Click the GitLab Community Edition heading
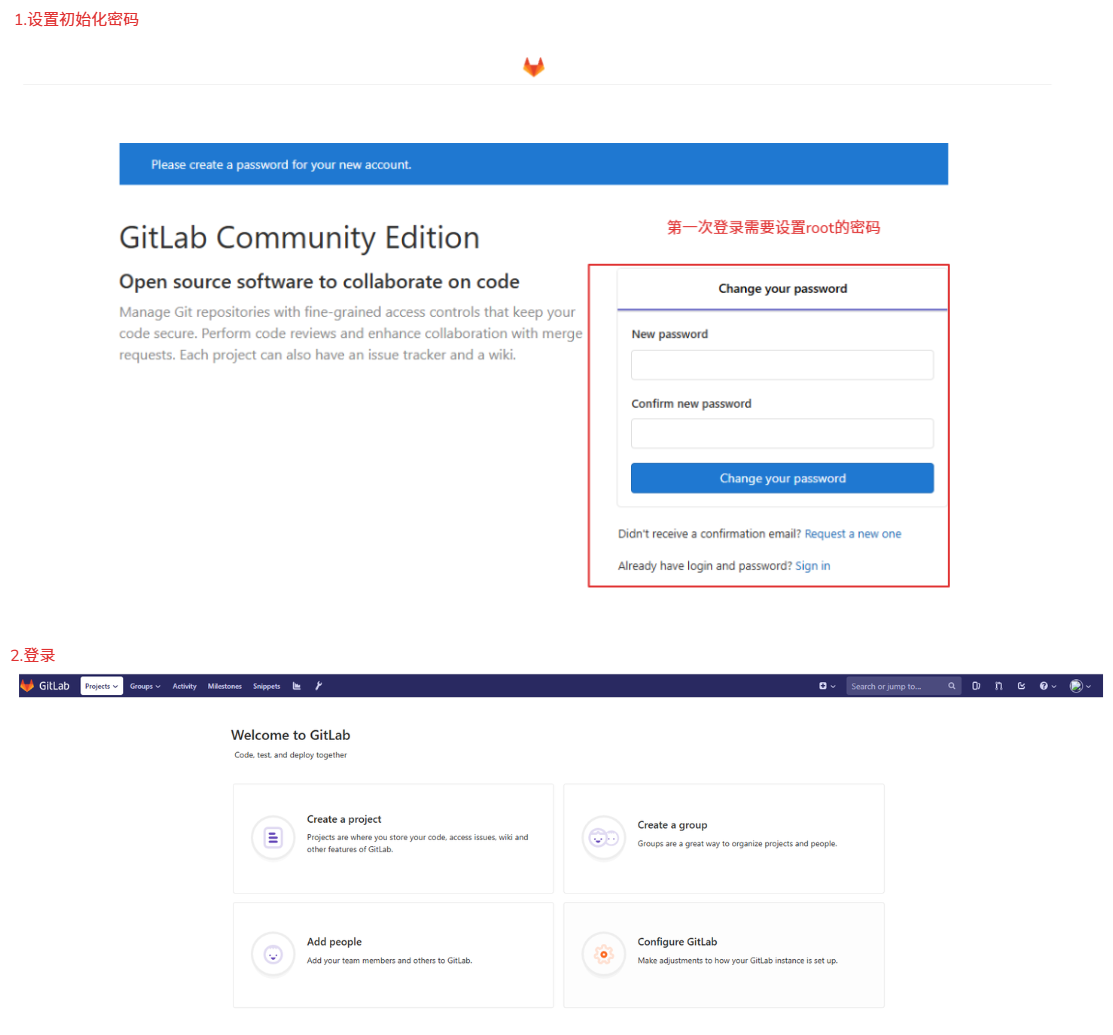This screenshot has height=1035, width=1113. [x=300, y=237]
